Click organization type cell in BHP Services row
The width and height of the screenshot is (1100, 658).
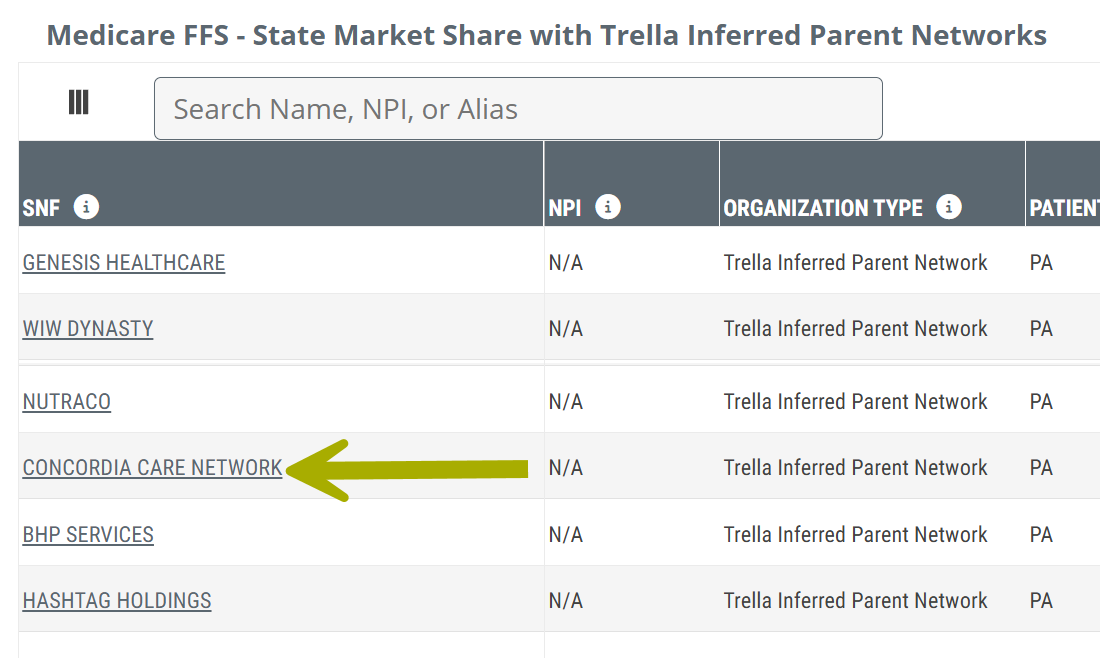pos(855,534)
